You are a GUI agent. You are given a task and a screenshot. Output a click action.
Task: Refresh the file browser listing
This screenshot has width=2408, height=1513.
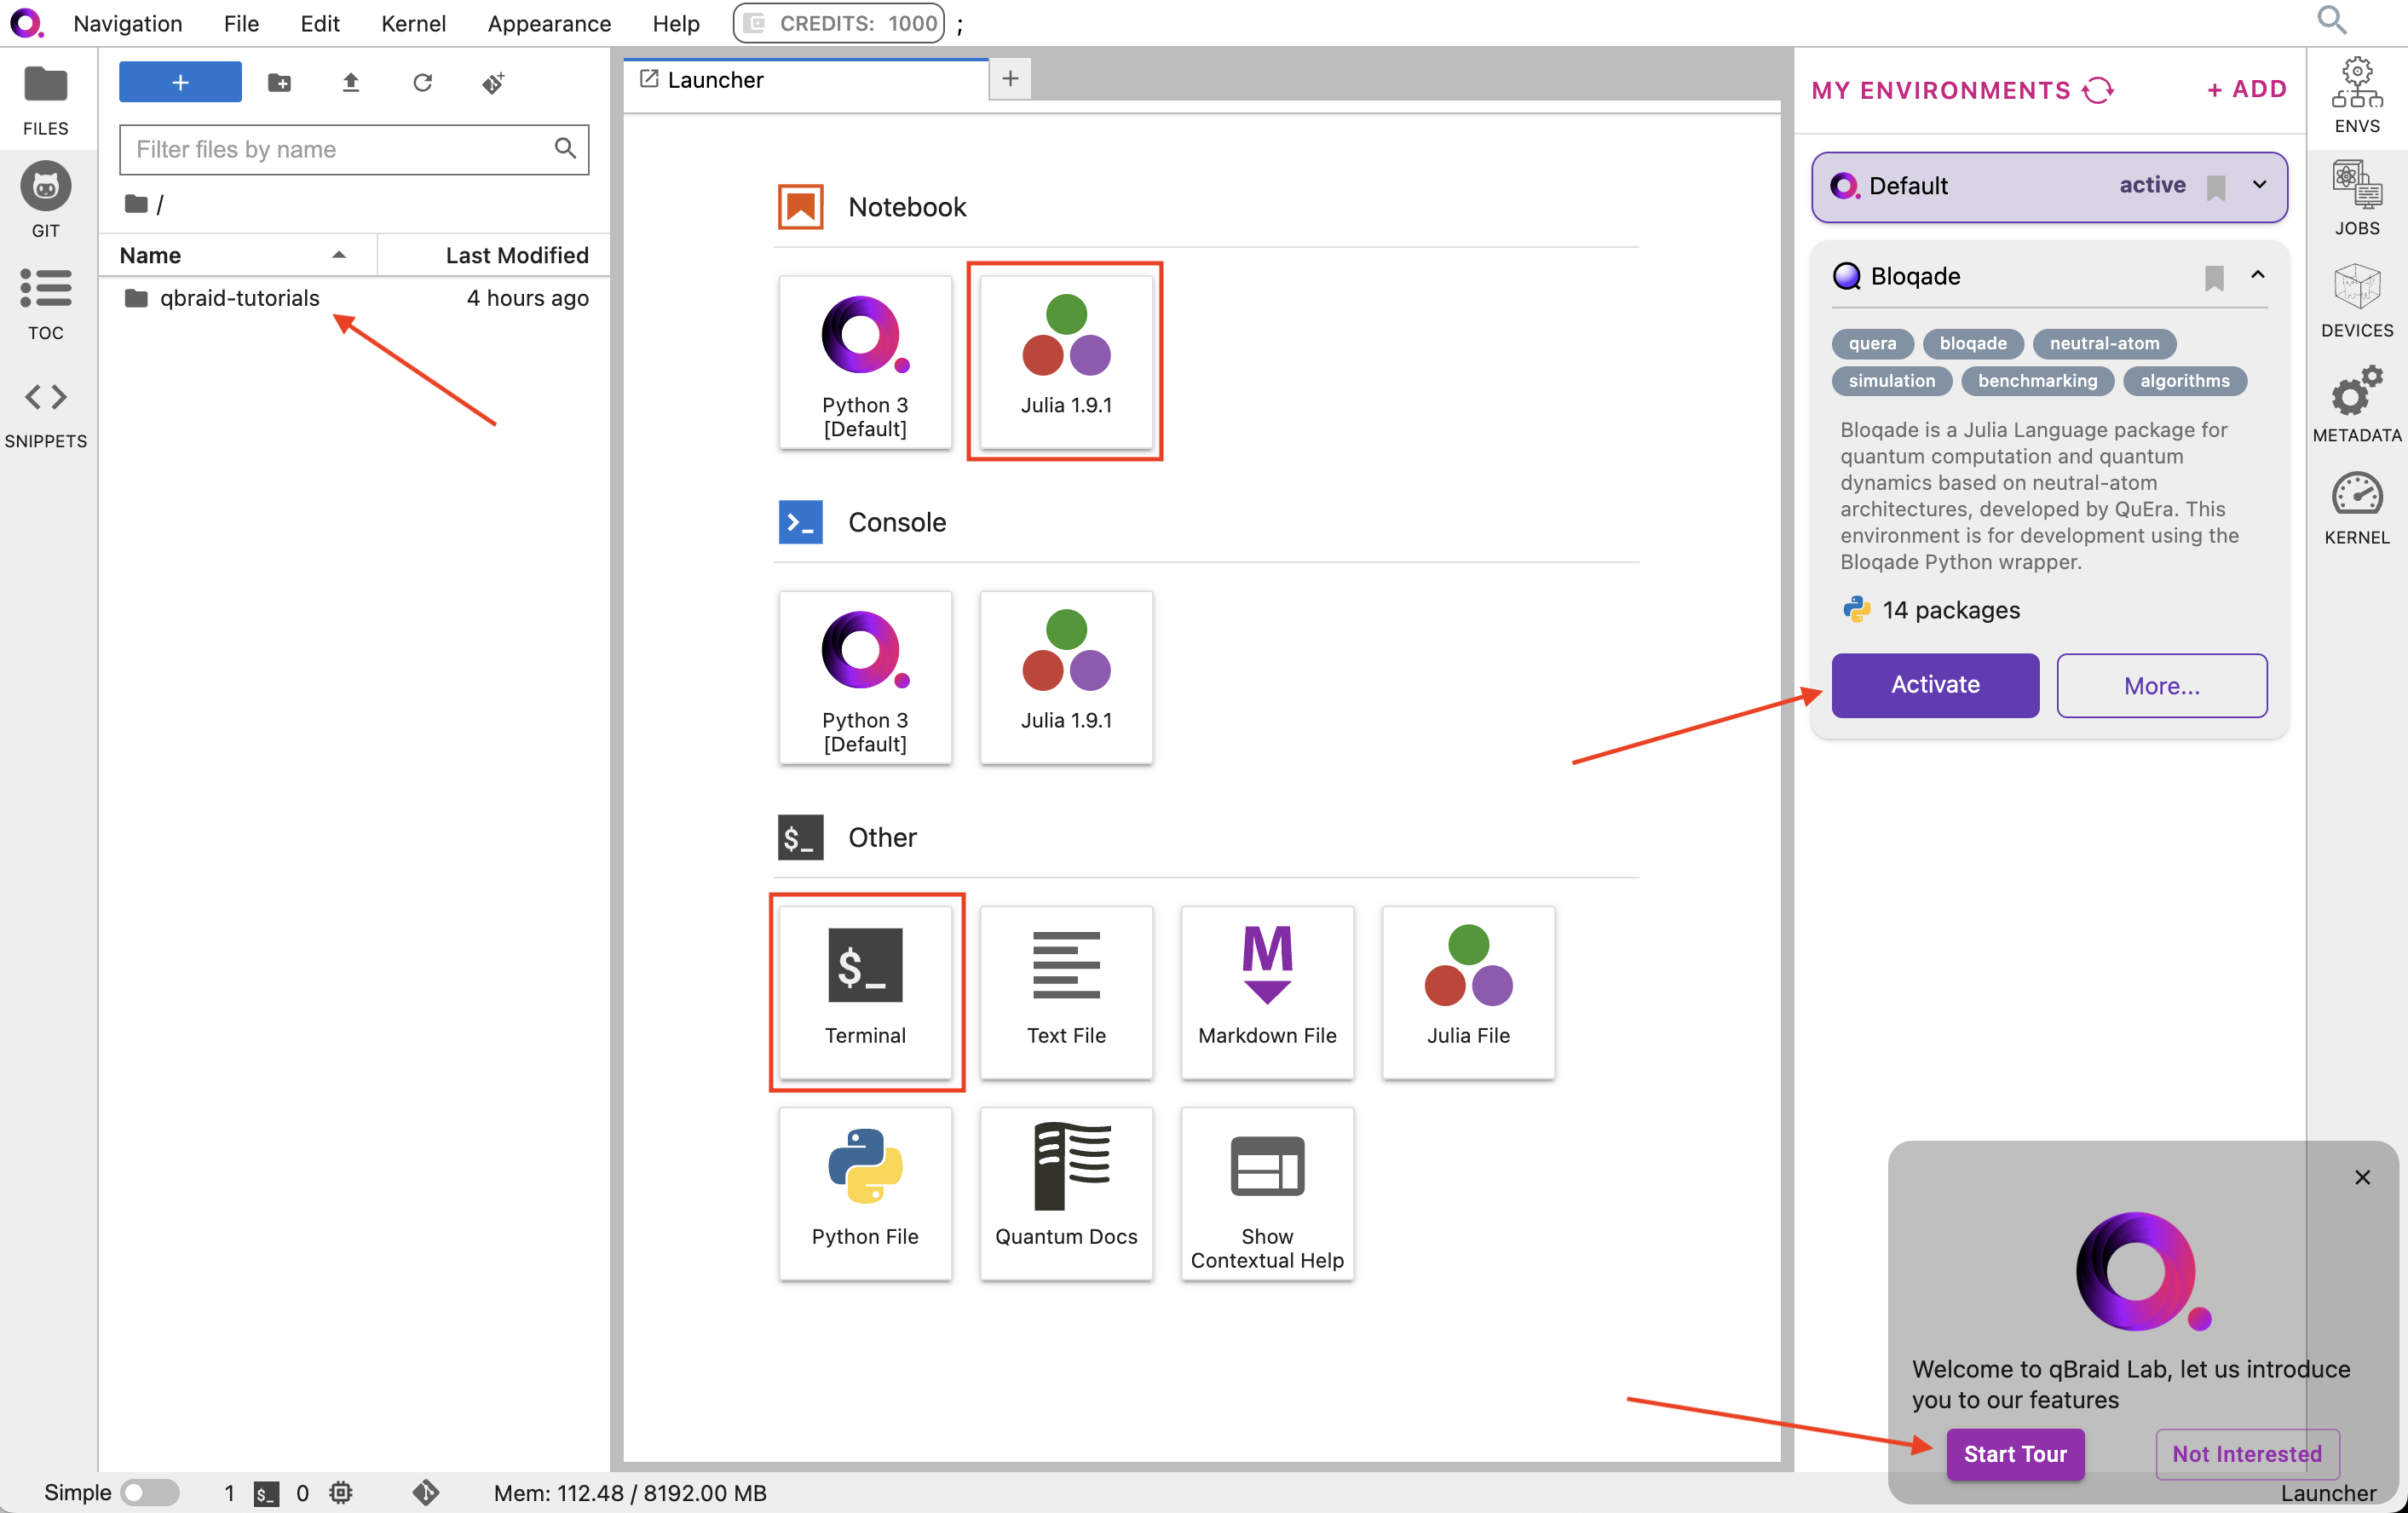tap(422, 83)
